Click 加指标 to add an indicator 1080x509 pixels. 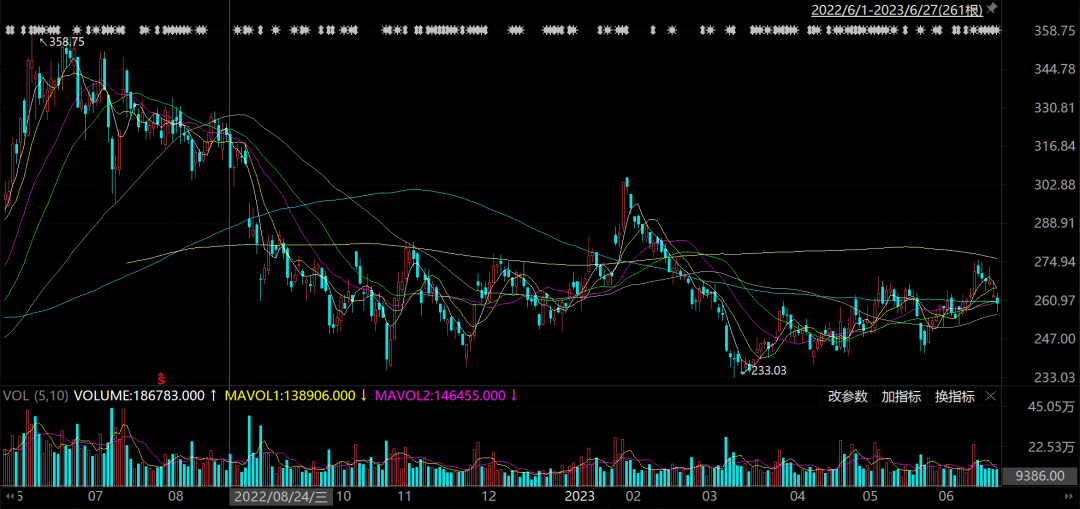click(901, 396)
